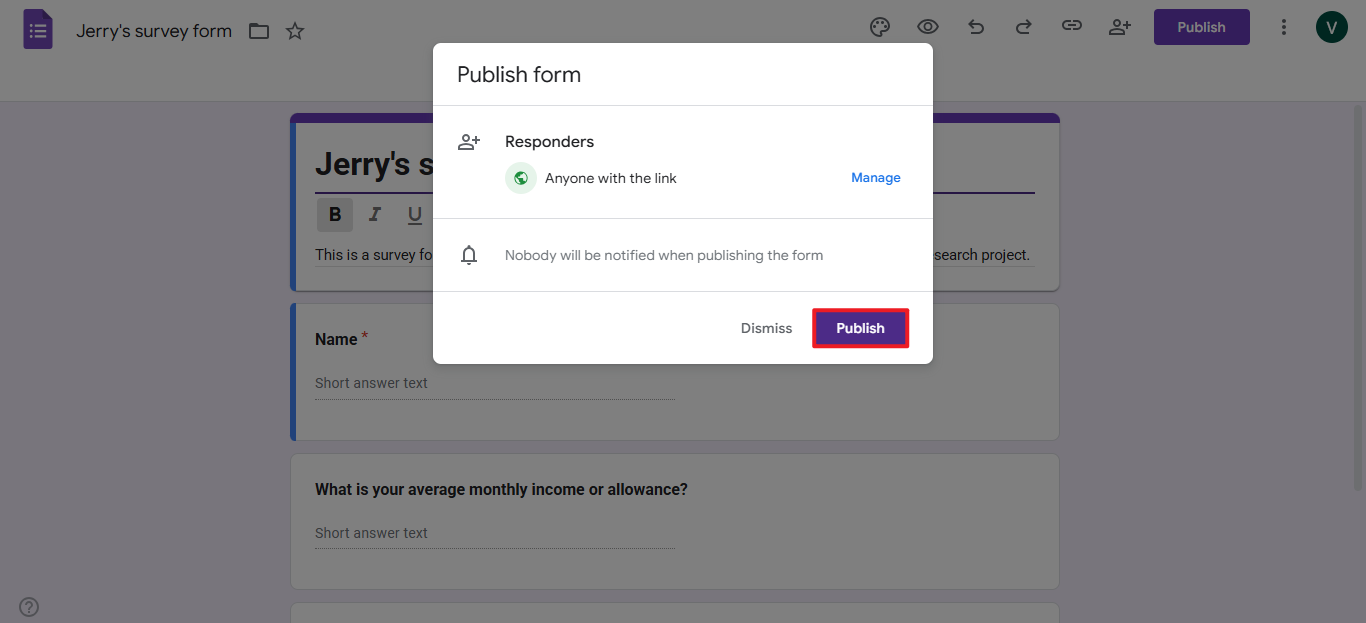The image size is (1366, 623).
Task: Toggle underline formatting on the description
Action: (x=414, y=214)
